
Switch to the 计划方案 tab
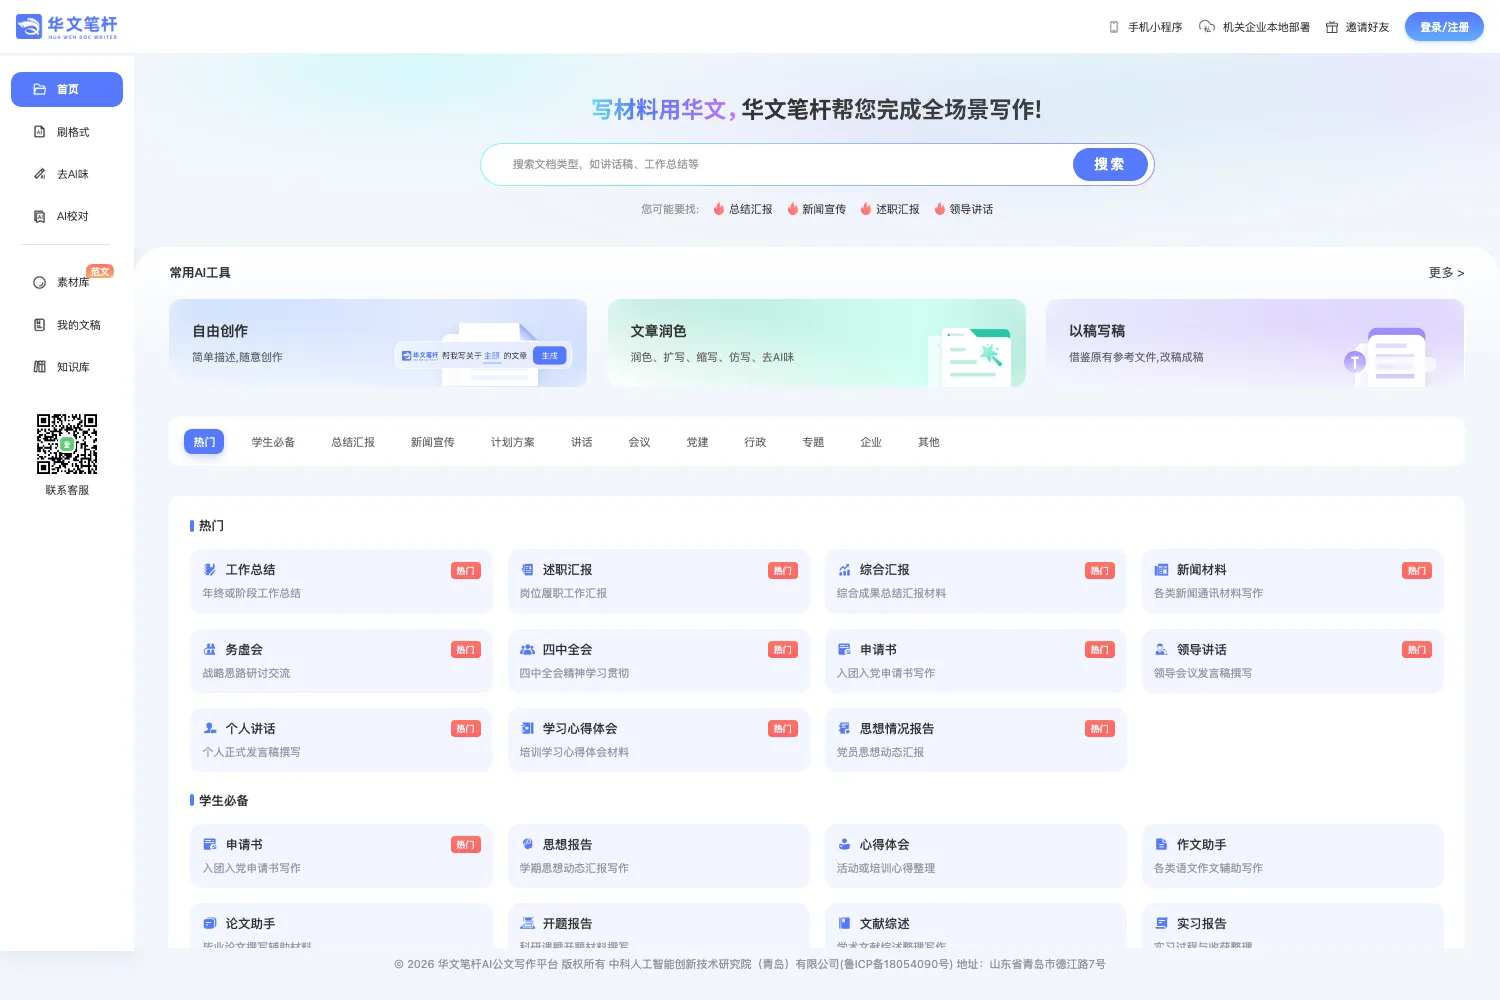(513, 442)
